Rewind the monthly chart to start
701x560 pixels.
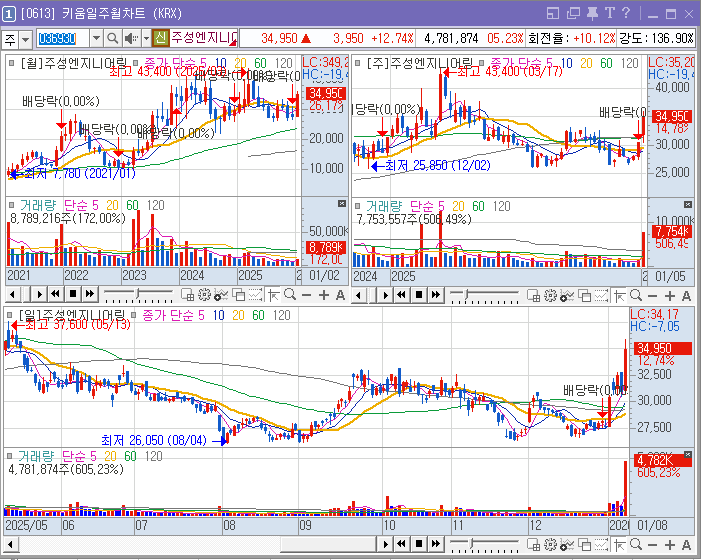(x=55, y=294)
